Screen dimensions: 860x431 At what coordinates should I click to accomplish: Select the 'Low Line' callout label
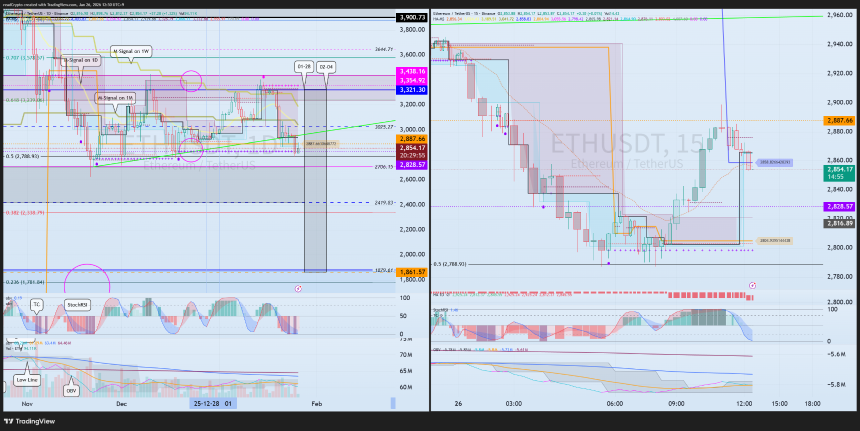pyautogui.click(x=26, y=379)
